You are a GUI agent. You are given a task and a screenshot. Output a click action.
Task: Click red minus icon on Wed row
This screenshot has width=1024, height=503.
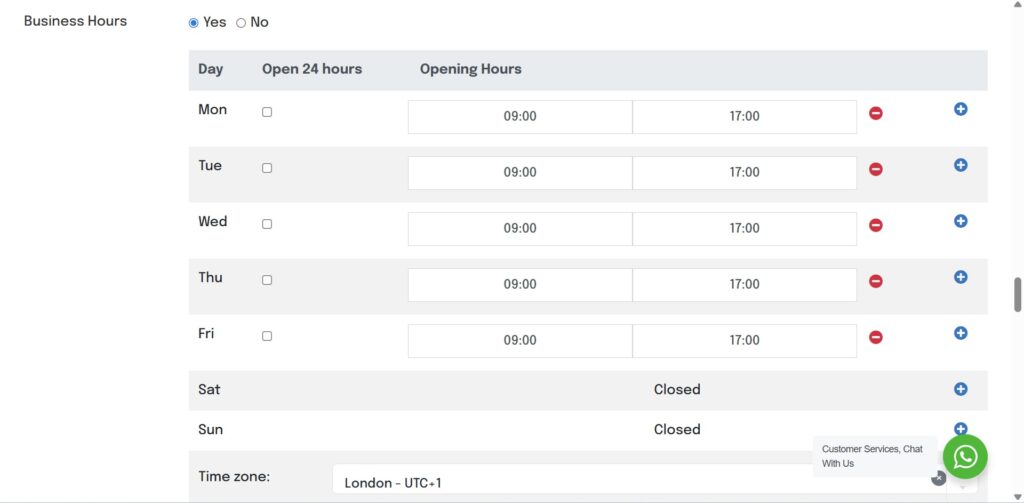point(876,226)
